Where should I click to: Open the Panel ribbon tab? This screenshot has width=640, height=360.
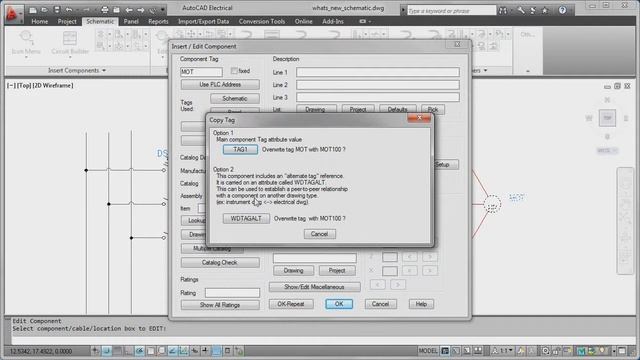(131, 22)
